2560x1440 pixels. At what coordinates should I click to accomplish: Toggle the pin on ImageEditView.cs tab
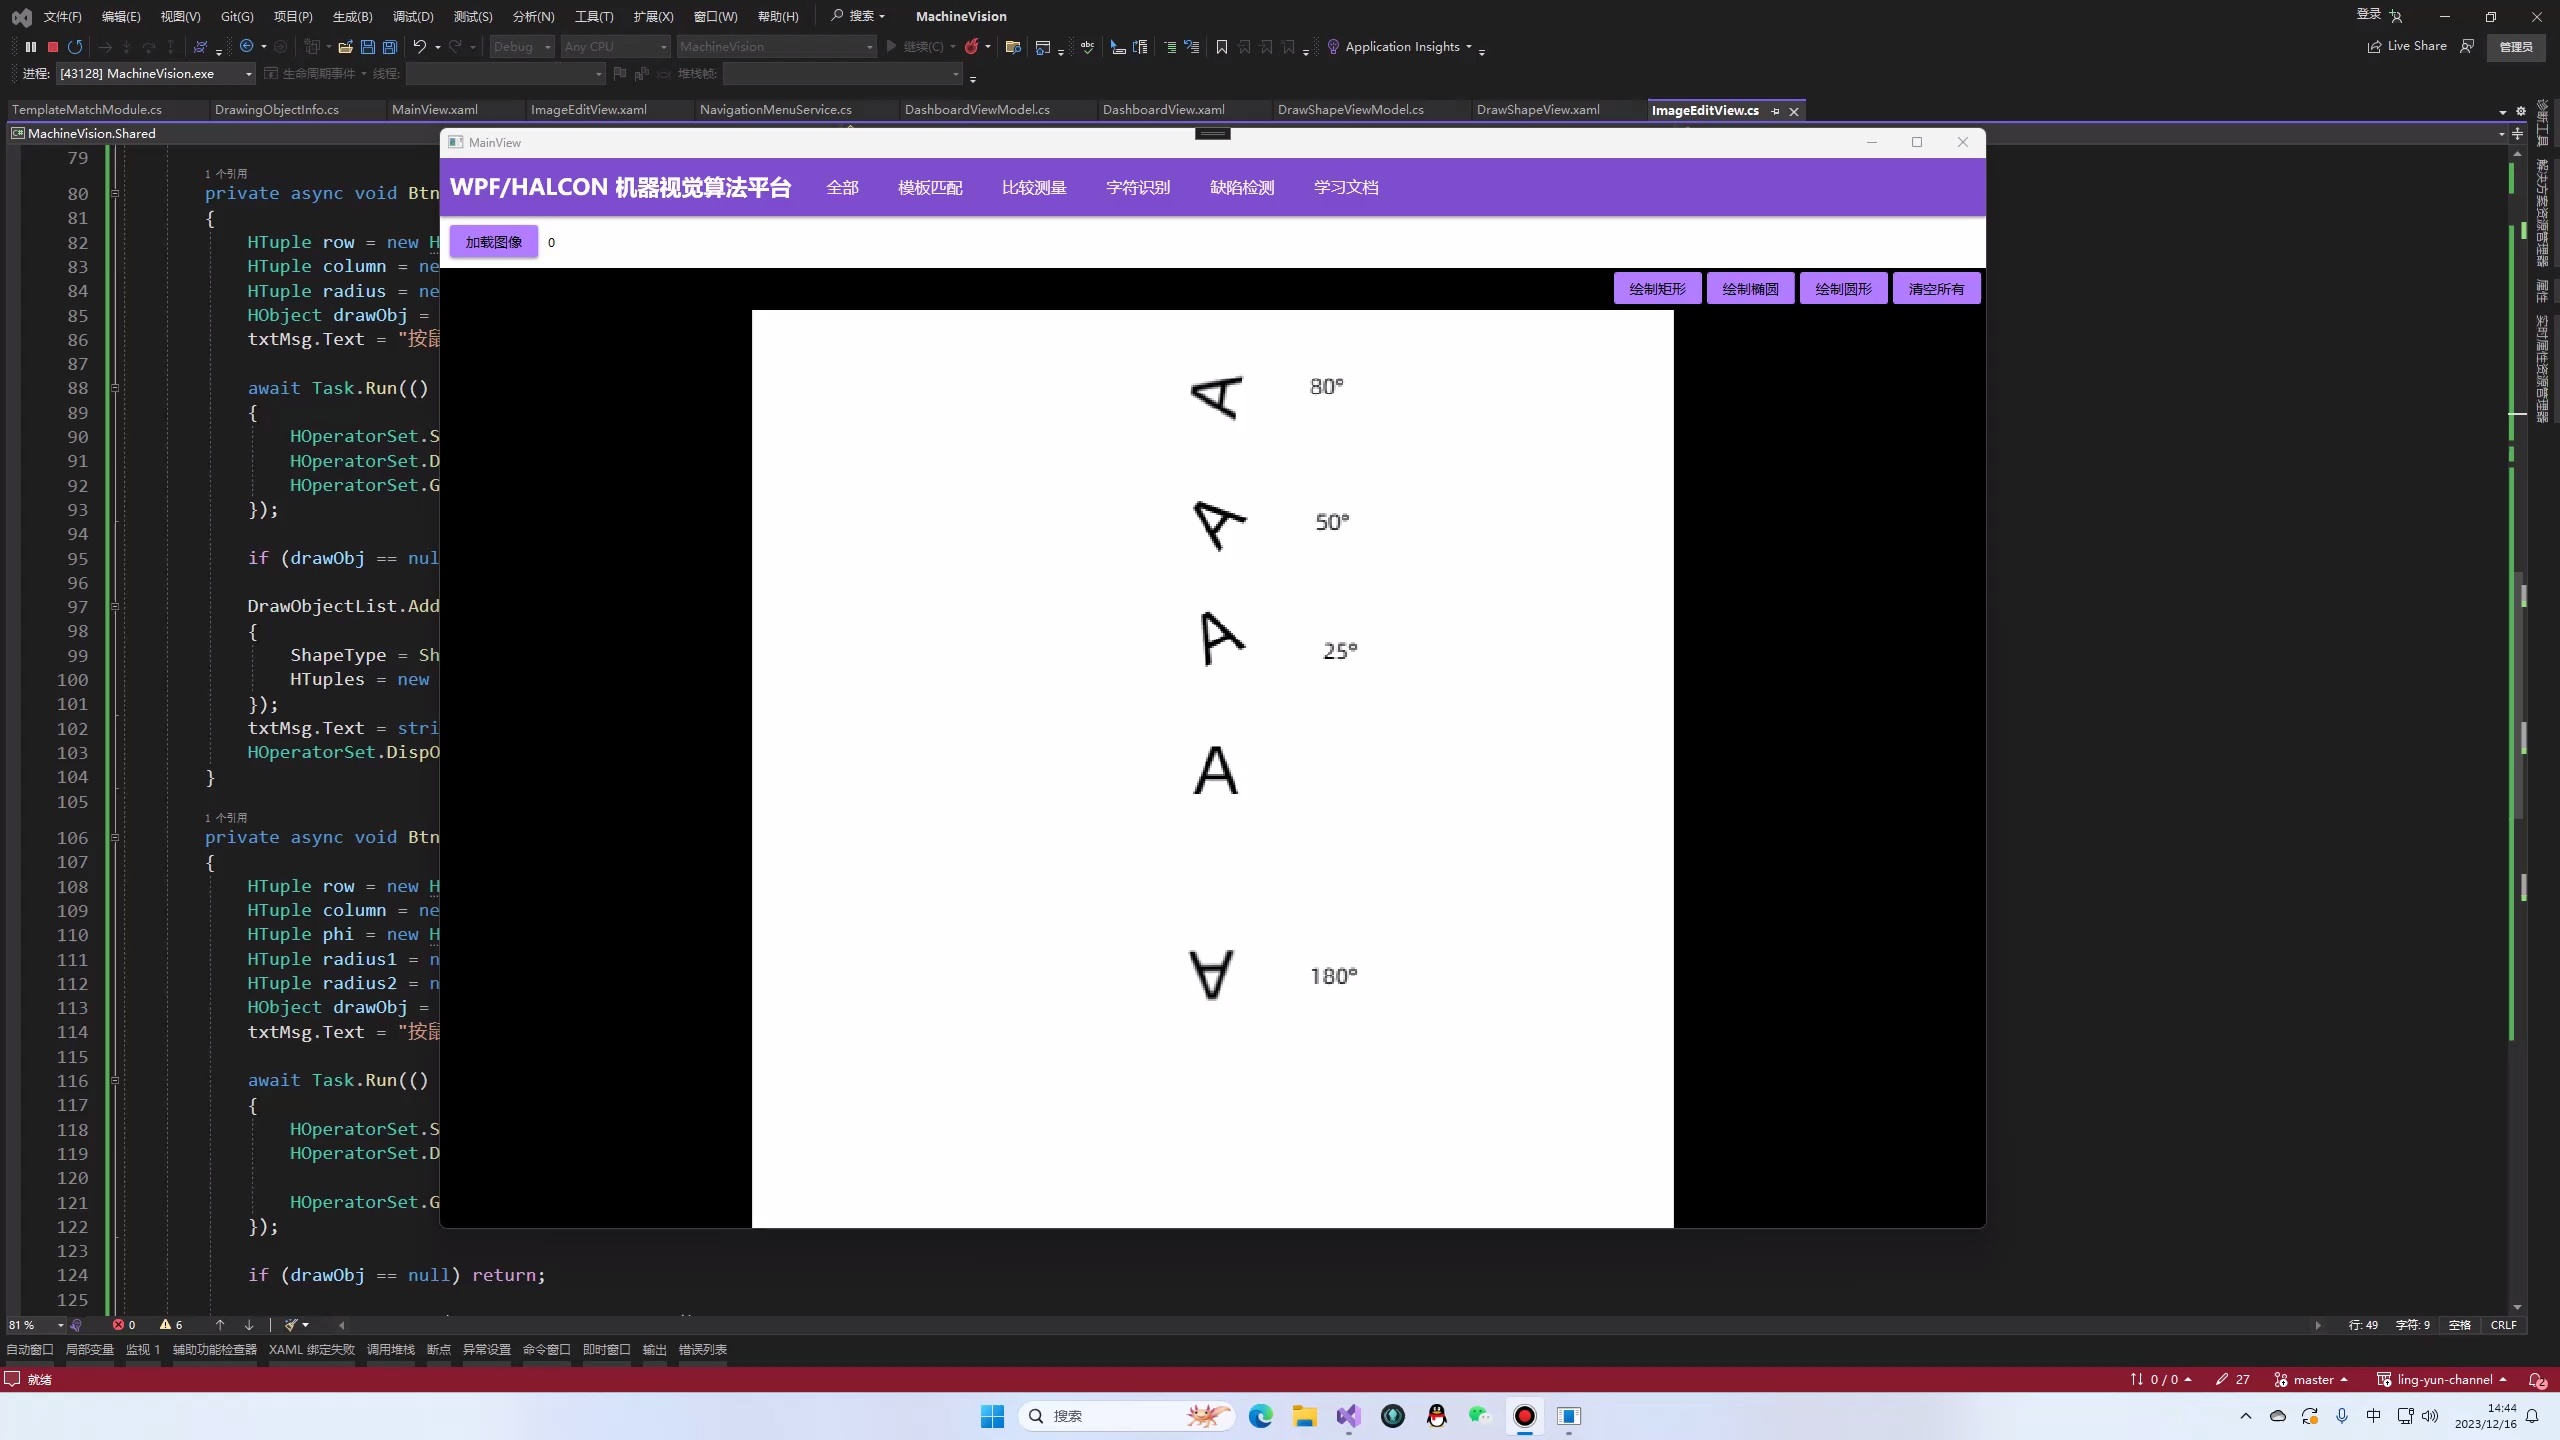1776,111
